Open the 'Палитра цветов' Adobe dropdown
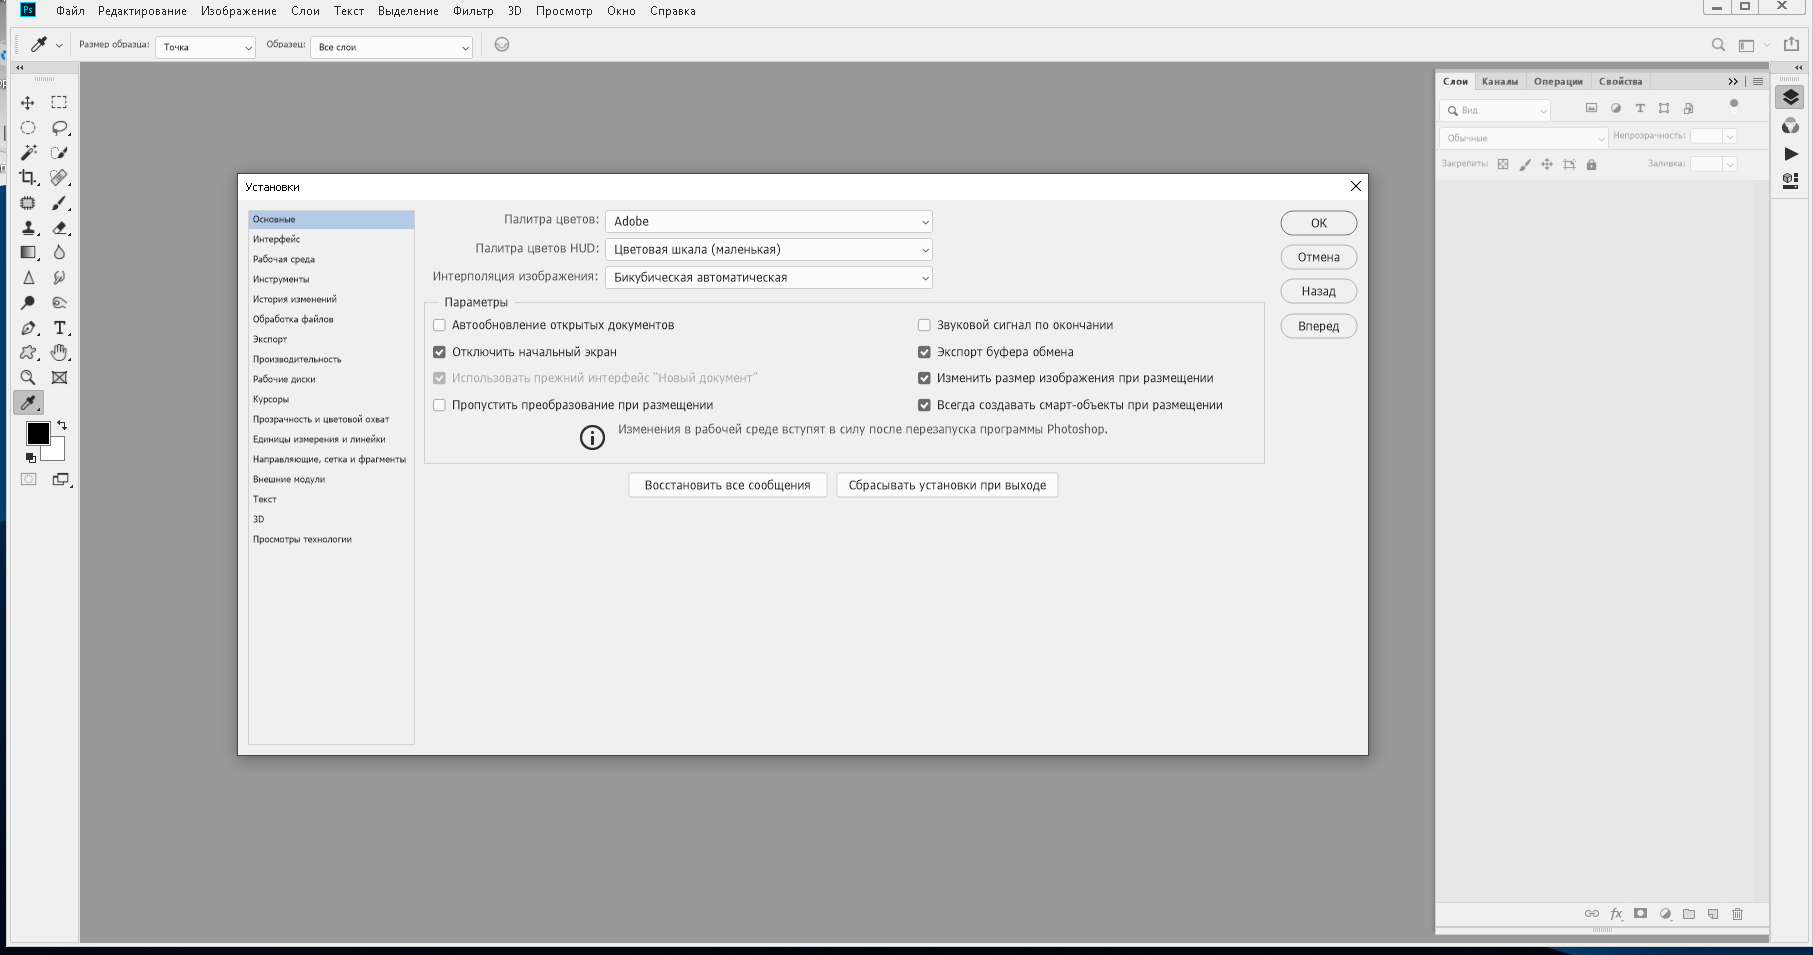 (x=769, y=221)
